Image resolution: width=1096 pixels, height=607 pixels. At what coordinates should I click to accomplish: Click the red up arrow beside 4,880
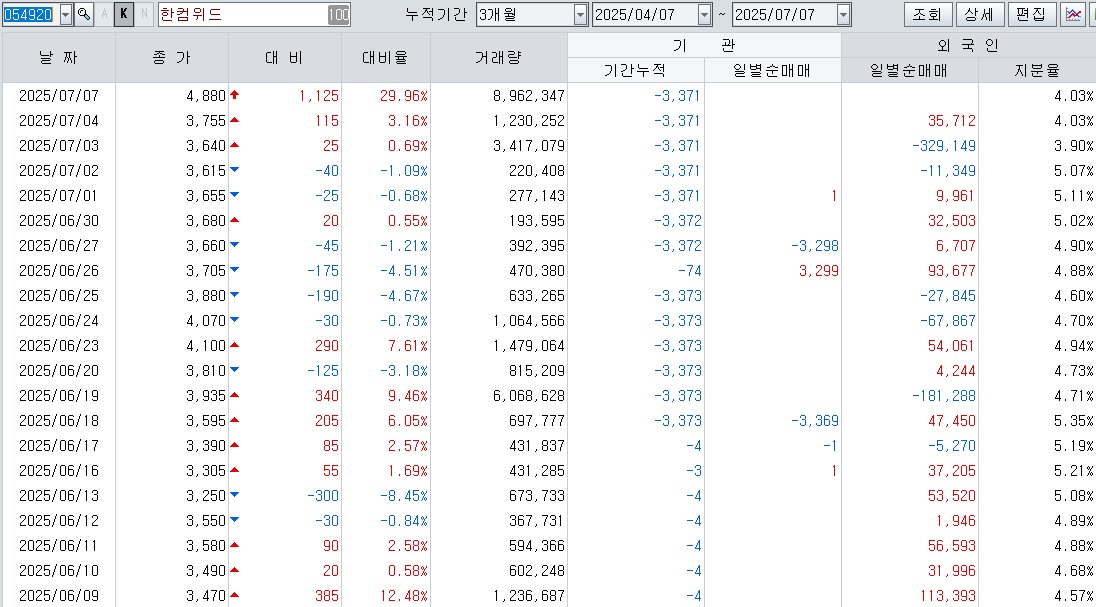coord(234,94)
